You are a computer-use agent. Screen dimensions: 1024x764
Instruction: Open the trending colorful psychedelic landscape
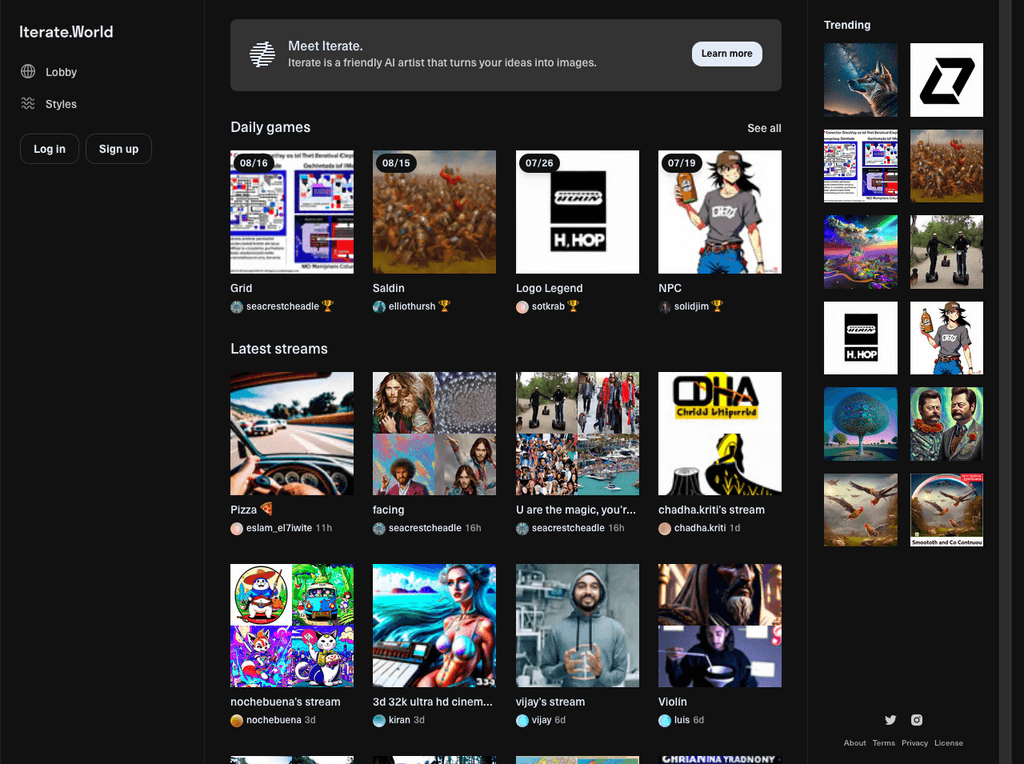[861, 252]
